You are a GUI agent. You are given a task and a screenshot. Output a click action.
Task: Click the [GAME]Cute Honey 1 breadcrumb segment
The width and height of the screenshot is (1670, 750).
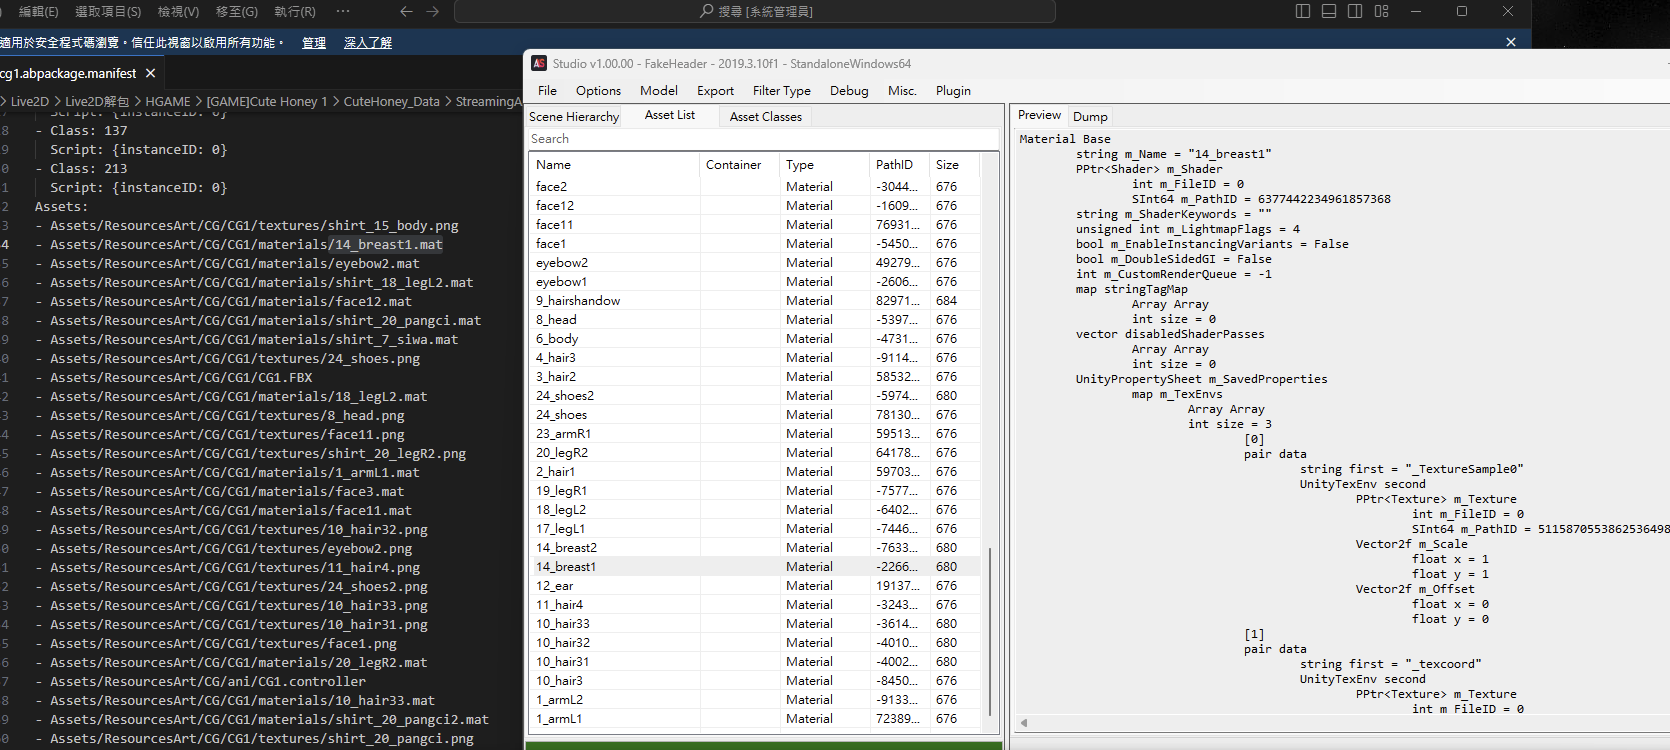click(267, 101)
